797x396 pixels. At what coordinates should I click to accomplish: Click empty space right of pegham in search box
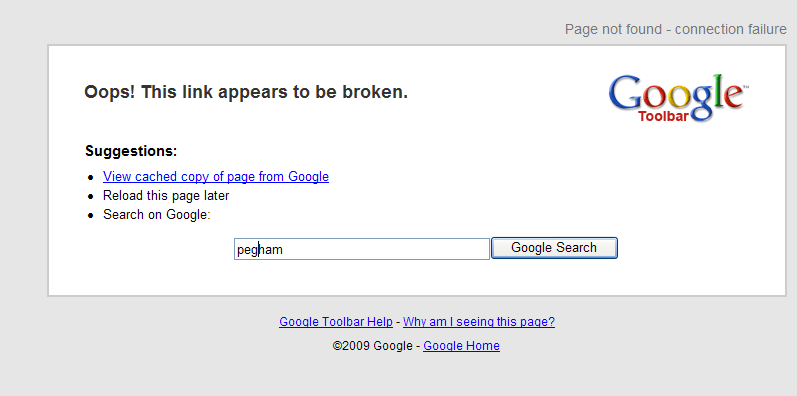pos(386,249)
